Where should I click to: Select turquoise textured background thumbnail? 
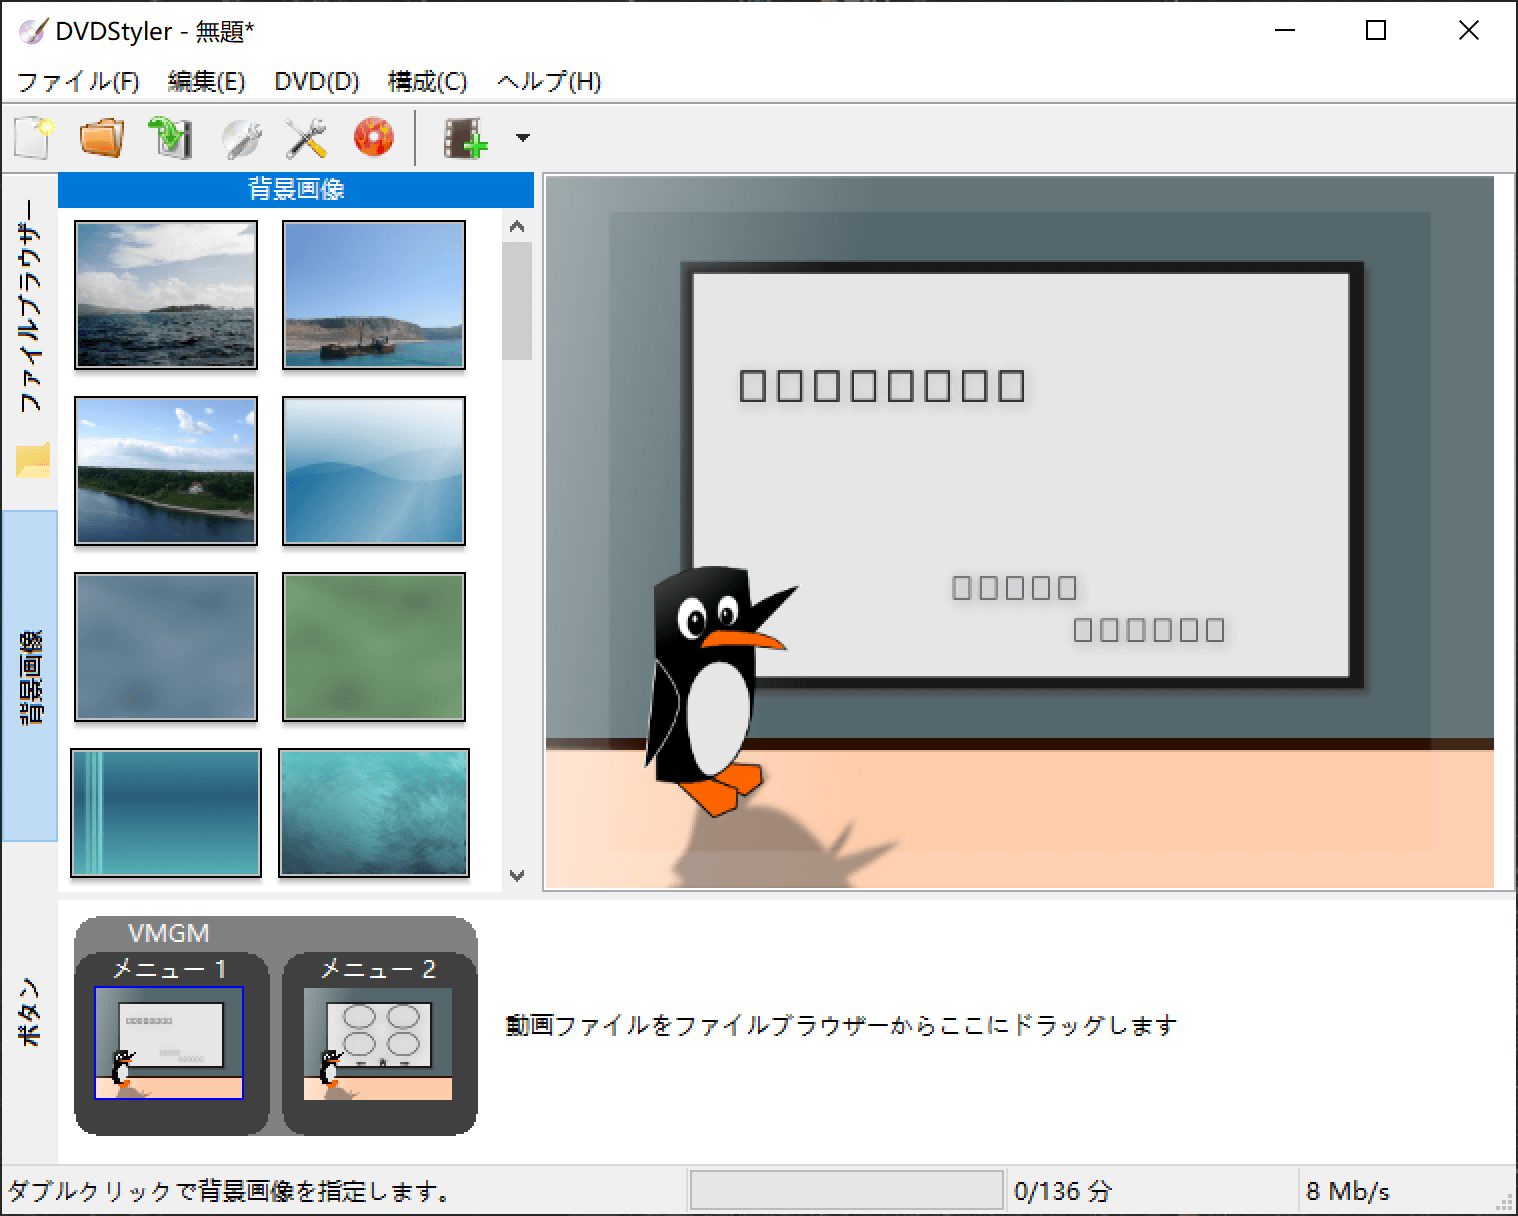[374, 813]
